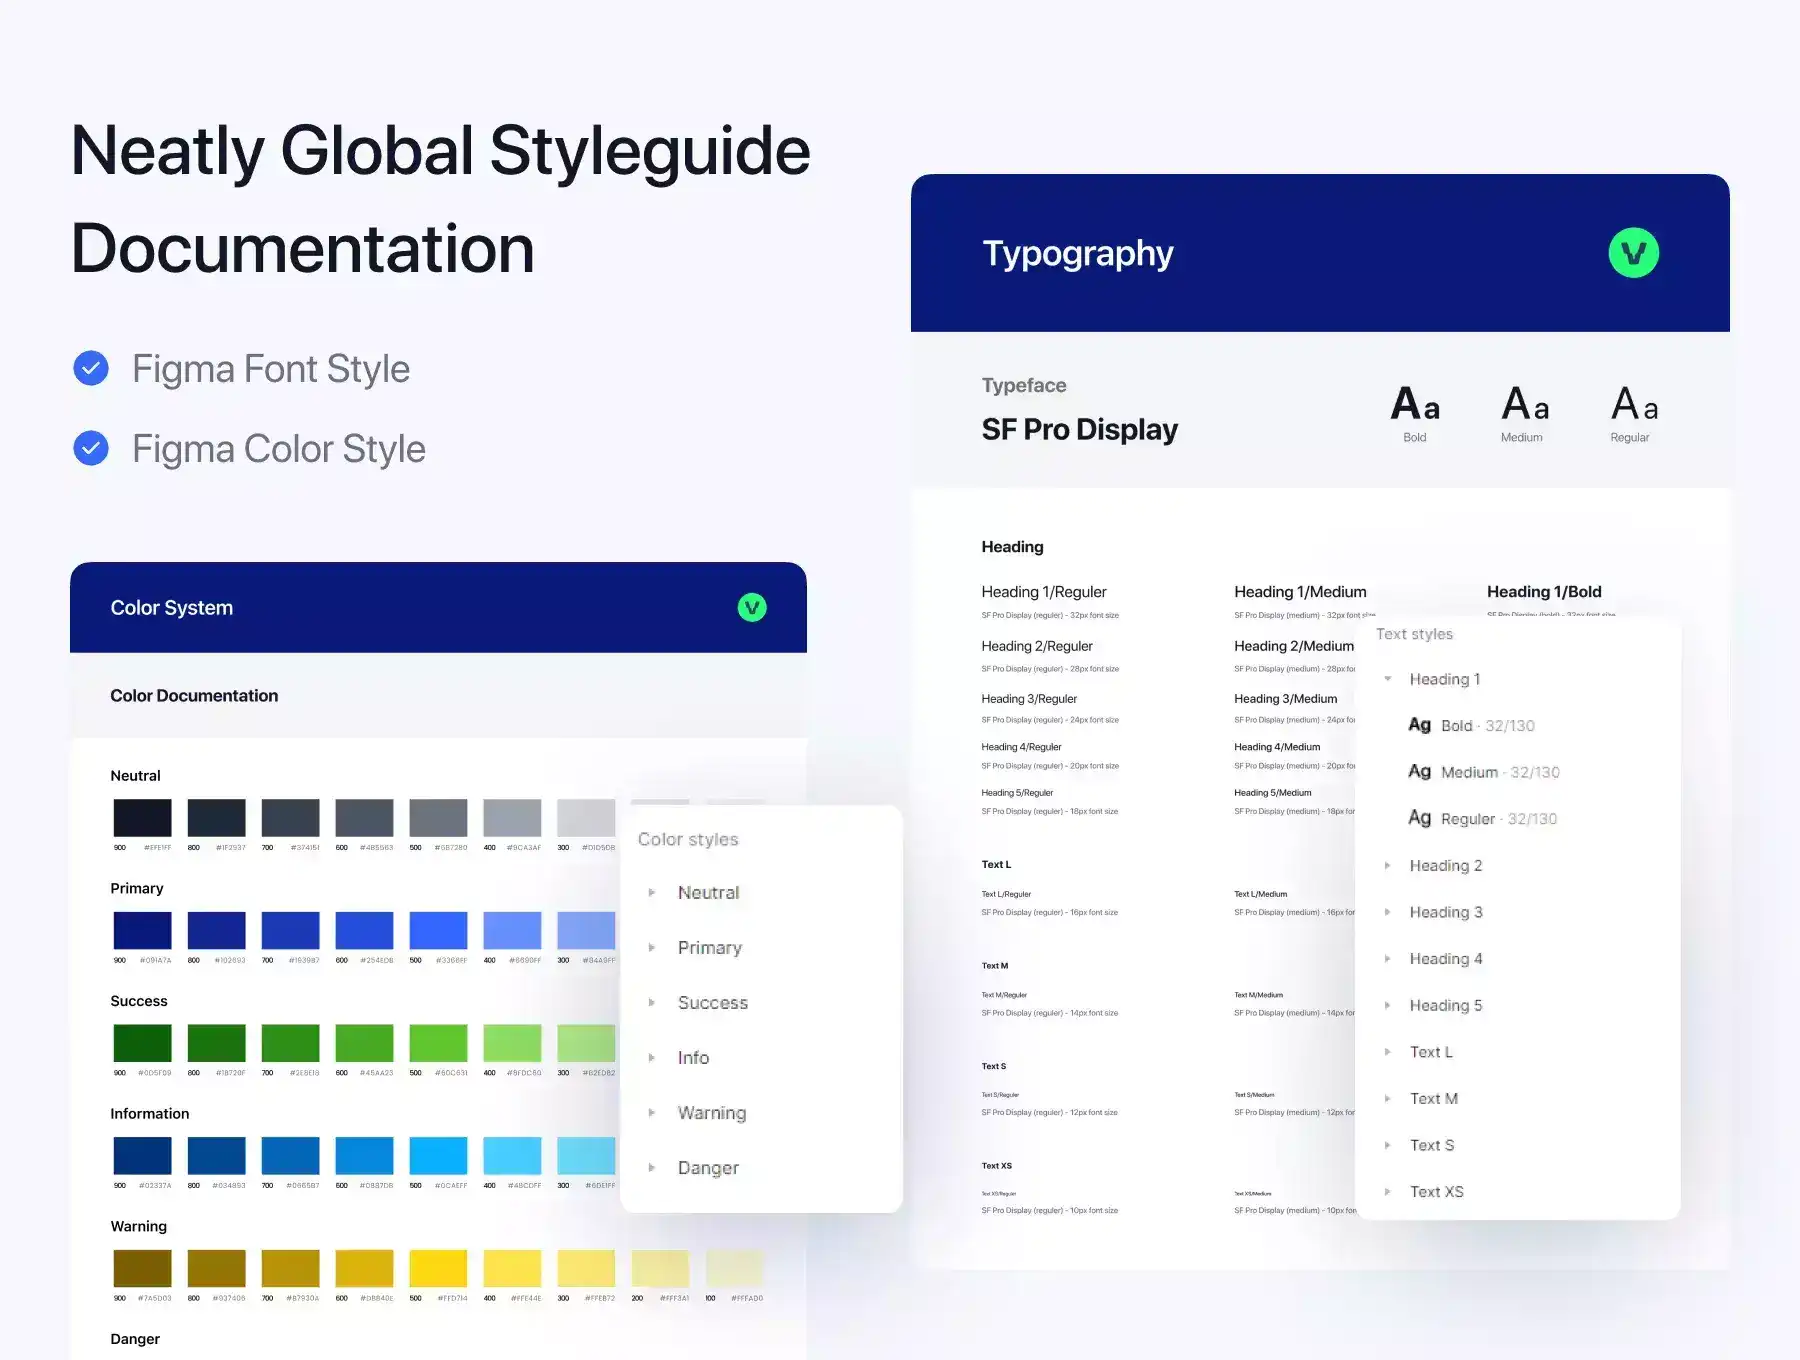Click the green V logo in Typography header
This screenshot has height=1360, width=1800.
(1633, 253)
